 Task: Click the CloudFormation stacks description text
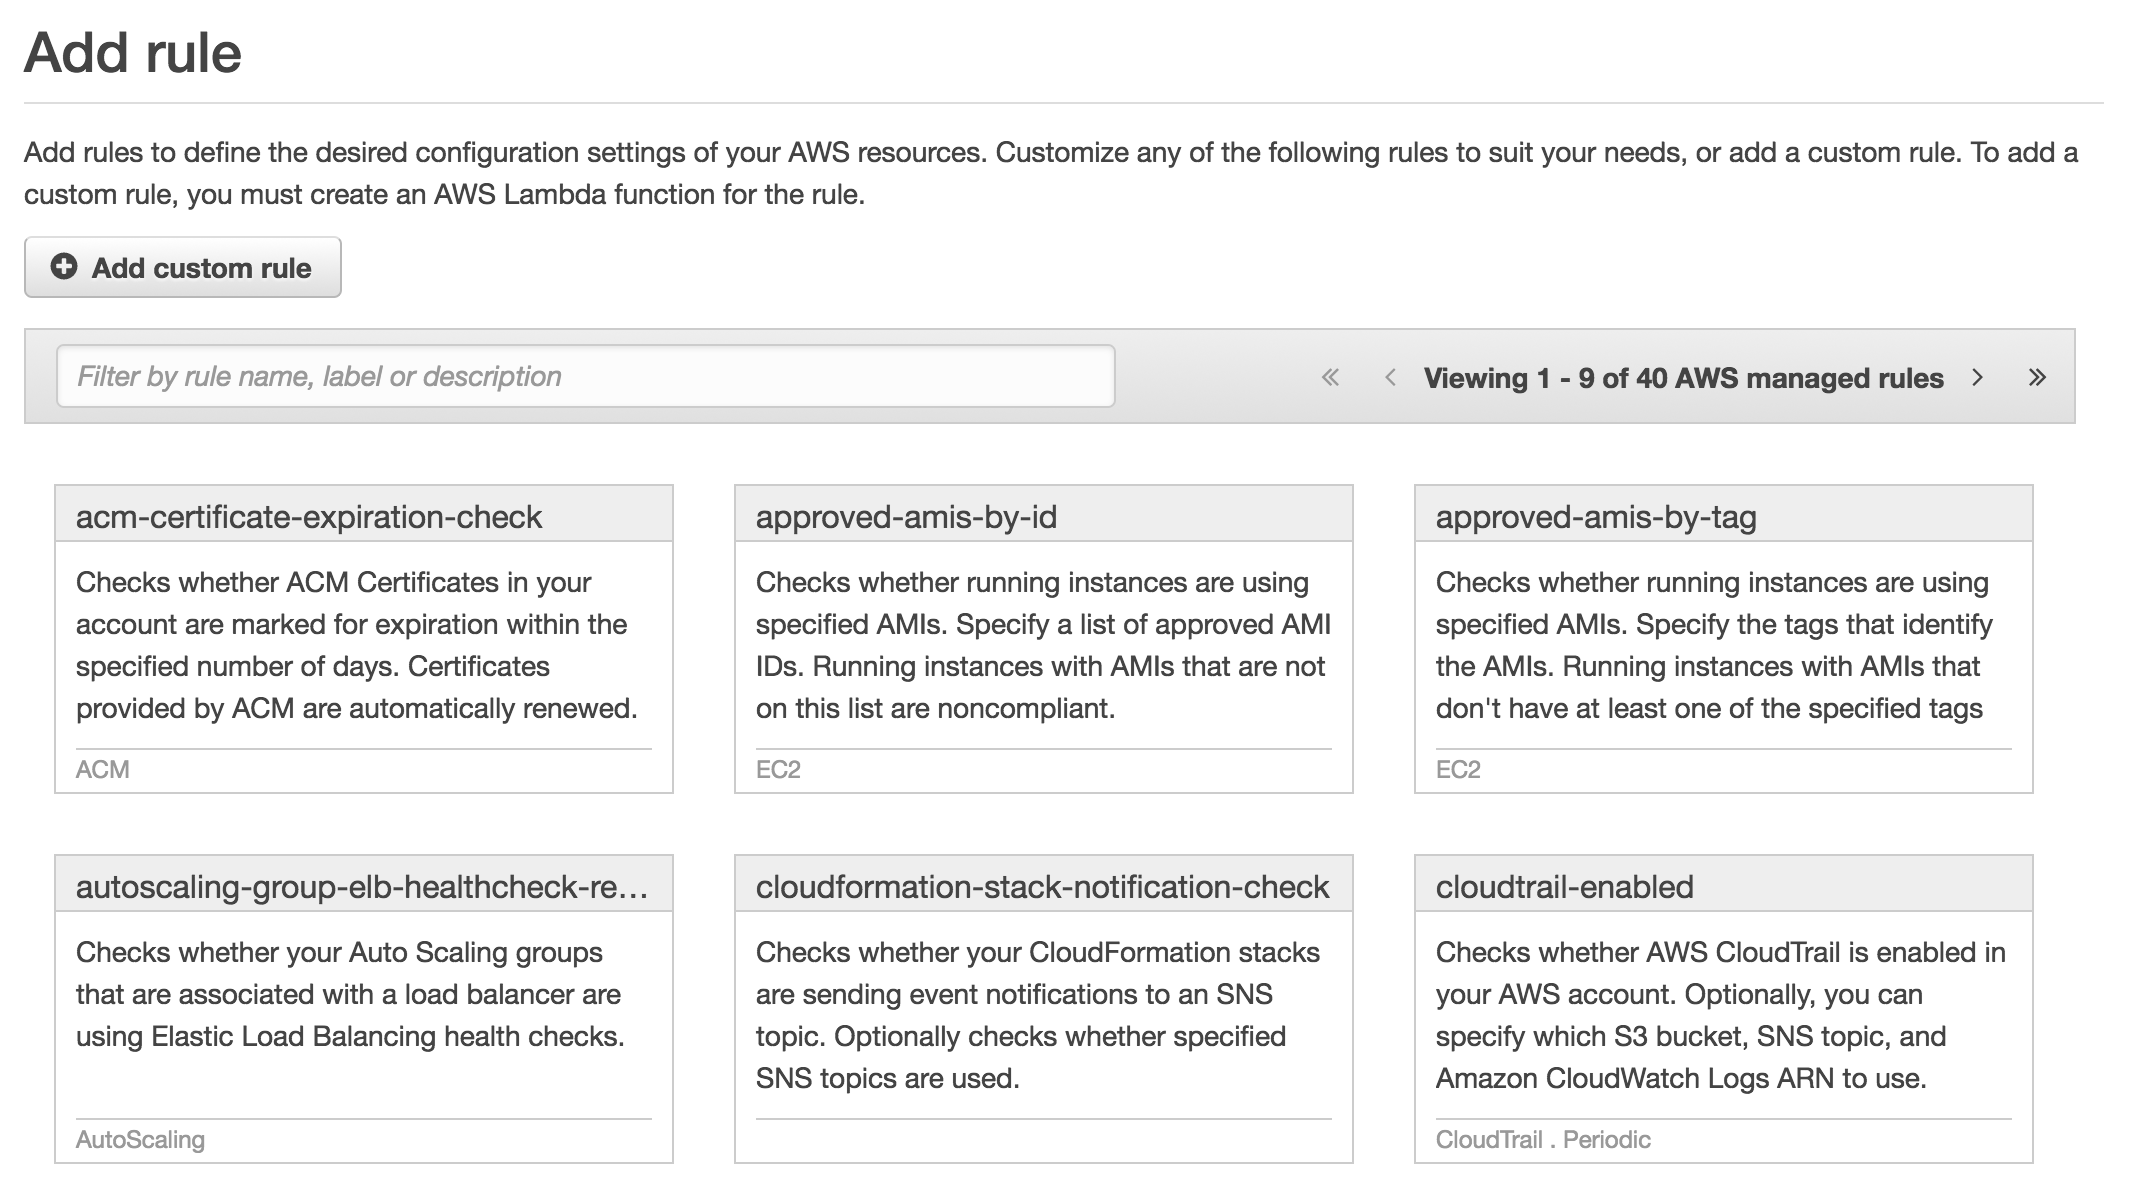tap(1037, 1015)
